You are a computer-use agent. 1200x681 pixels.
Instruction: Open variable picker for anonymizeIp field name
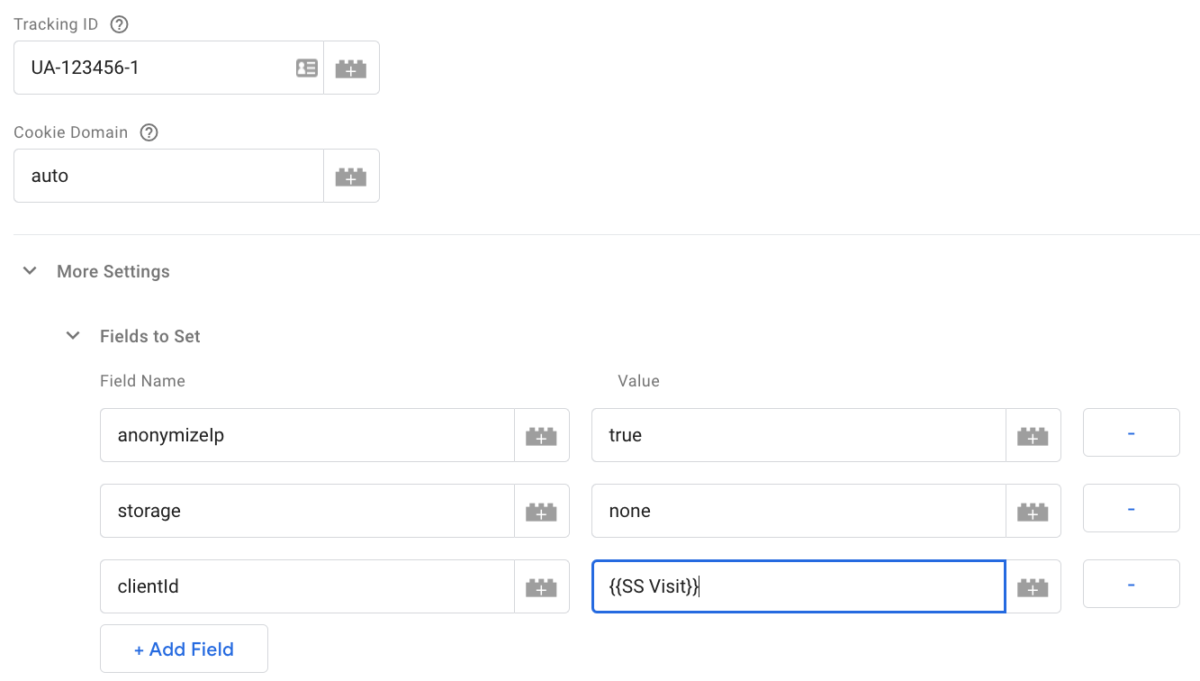click(x=541, y=435)
